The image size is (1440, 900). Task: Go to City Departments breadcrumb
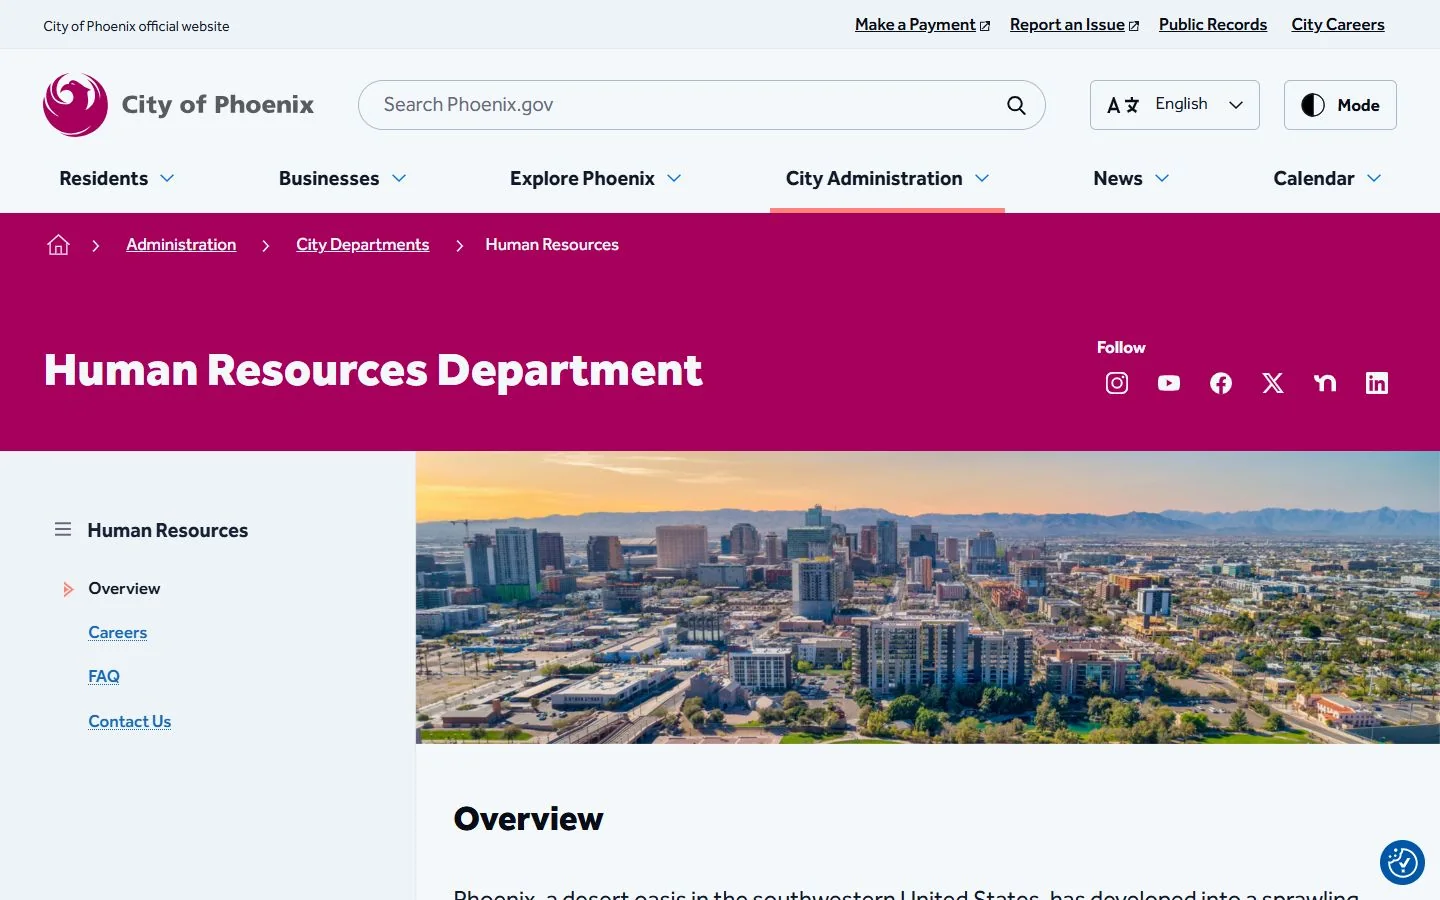(362, 245)
